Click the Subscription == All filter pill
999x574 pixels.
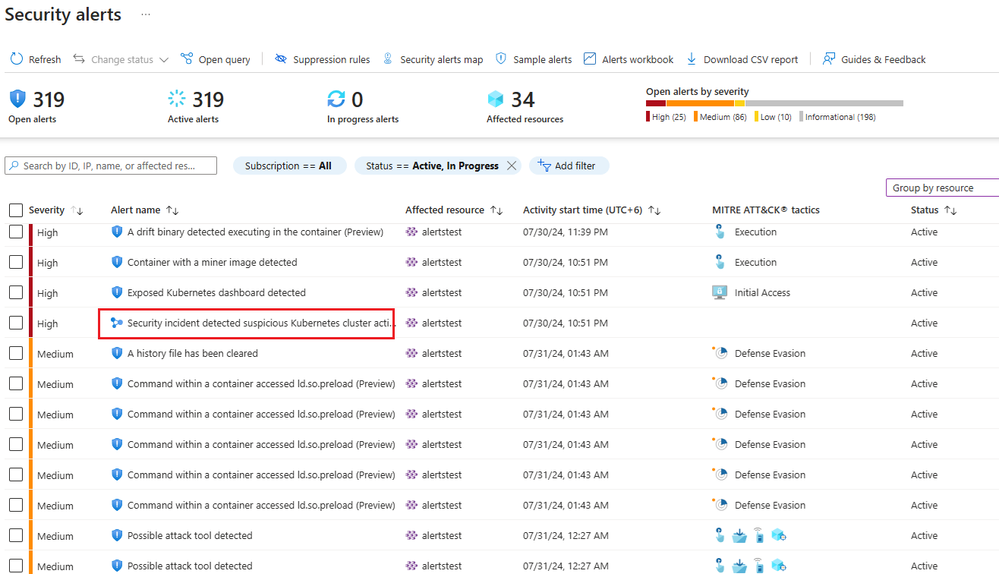(289, 166)
